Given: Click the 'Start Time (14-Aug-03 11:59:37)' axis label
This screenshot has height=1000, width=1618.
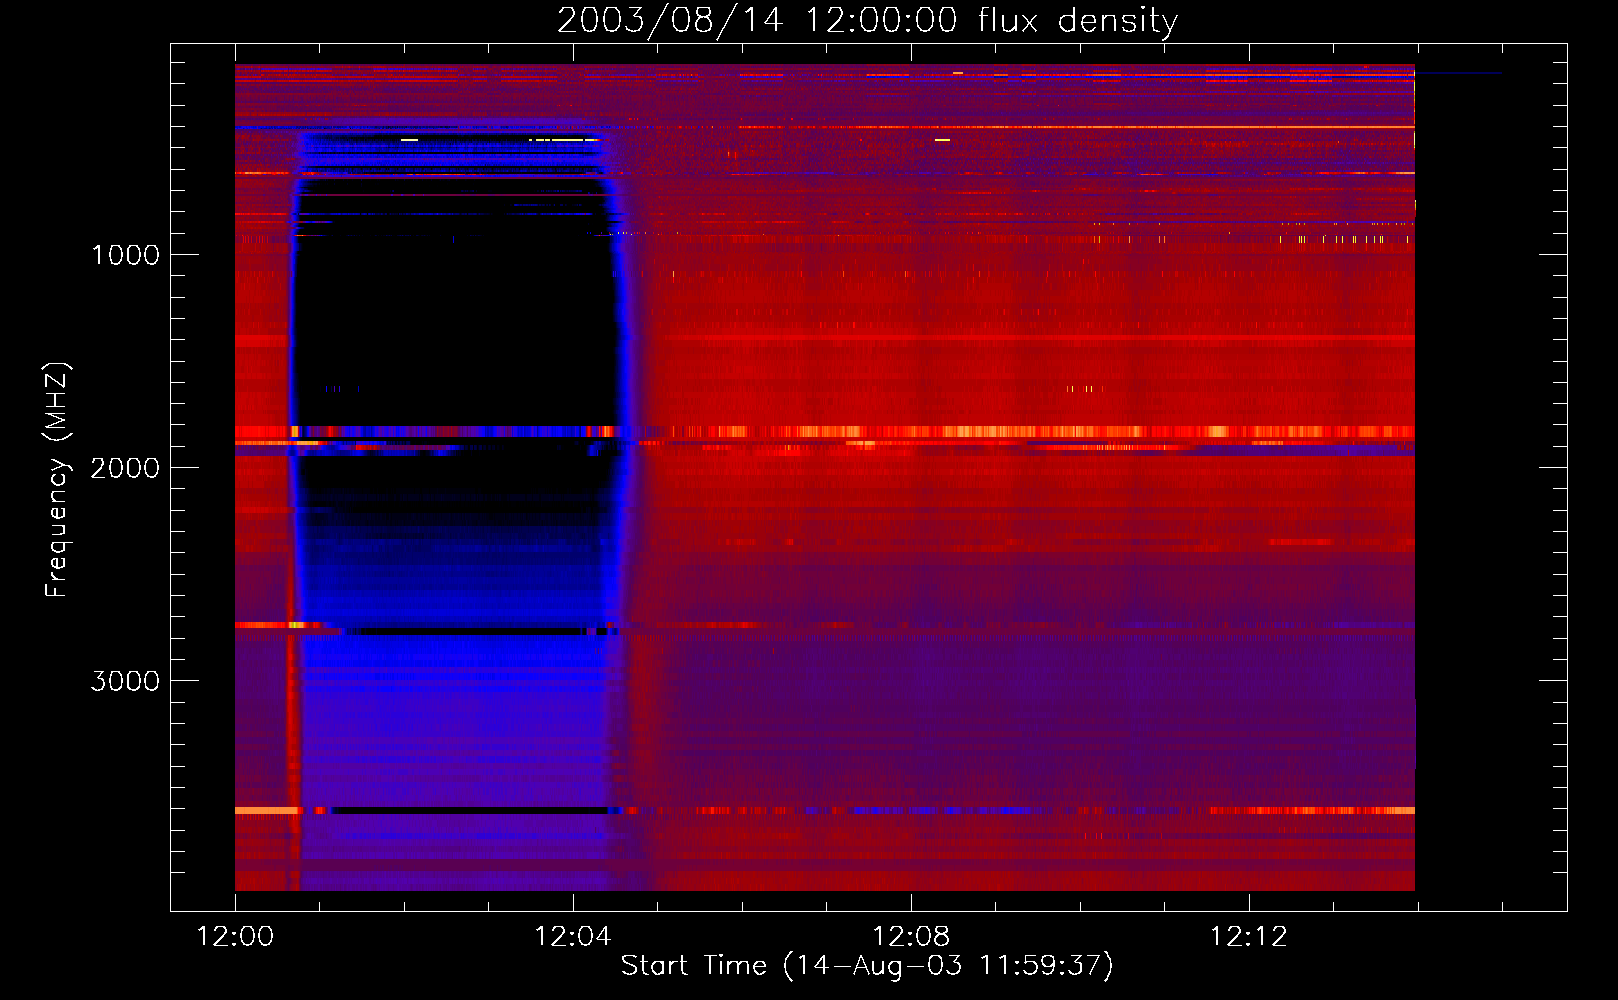Looking at the screenshot, I should point(867,966).
